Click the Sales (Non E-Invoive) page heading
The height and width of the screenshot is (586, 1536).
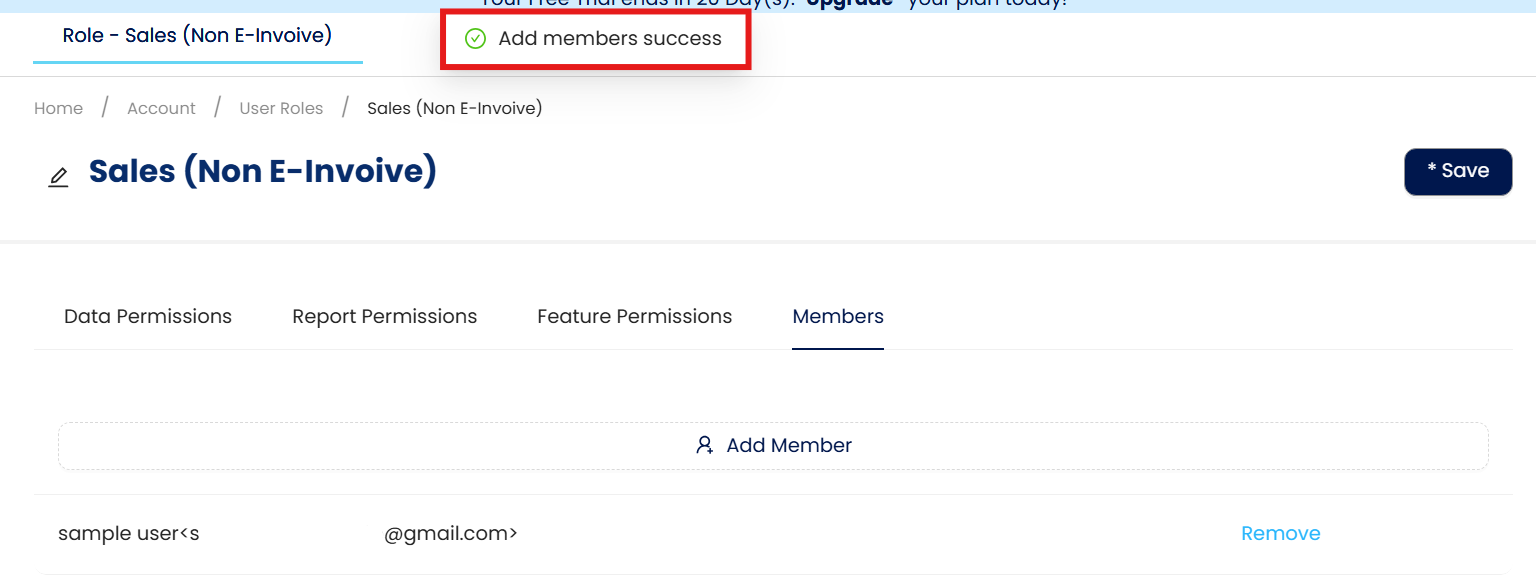click(x=263, y=171)
